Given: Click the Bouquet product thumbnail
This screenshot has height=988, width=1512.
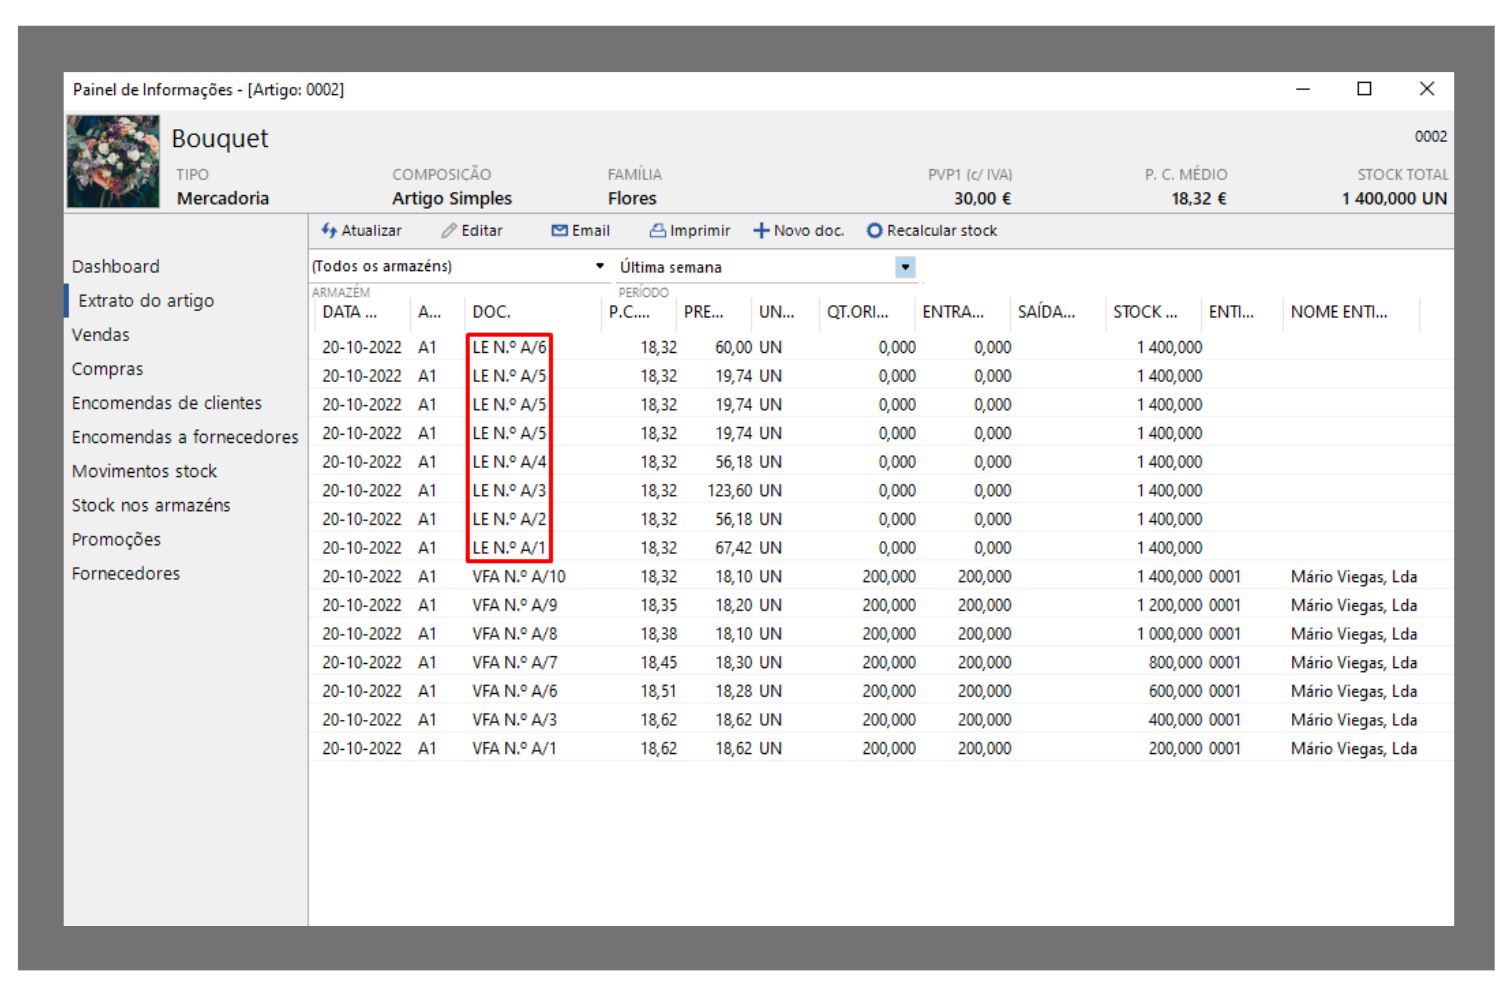Looking at the screenshot, I should 113,161.
